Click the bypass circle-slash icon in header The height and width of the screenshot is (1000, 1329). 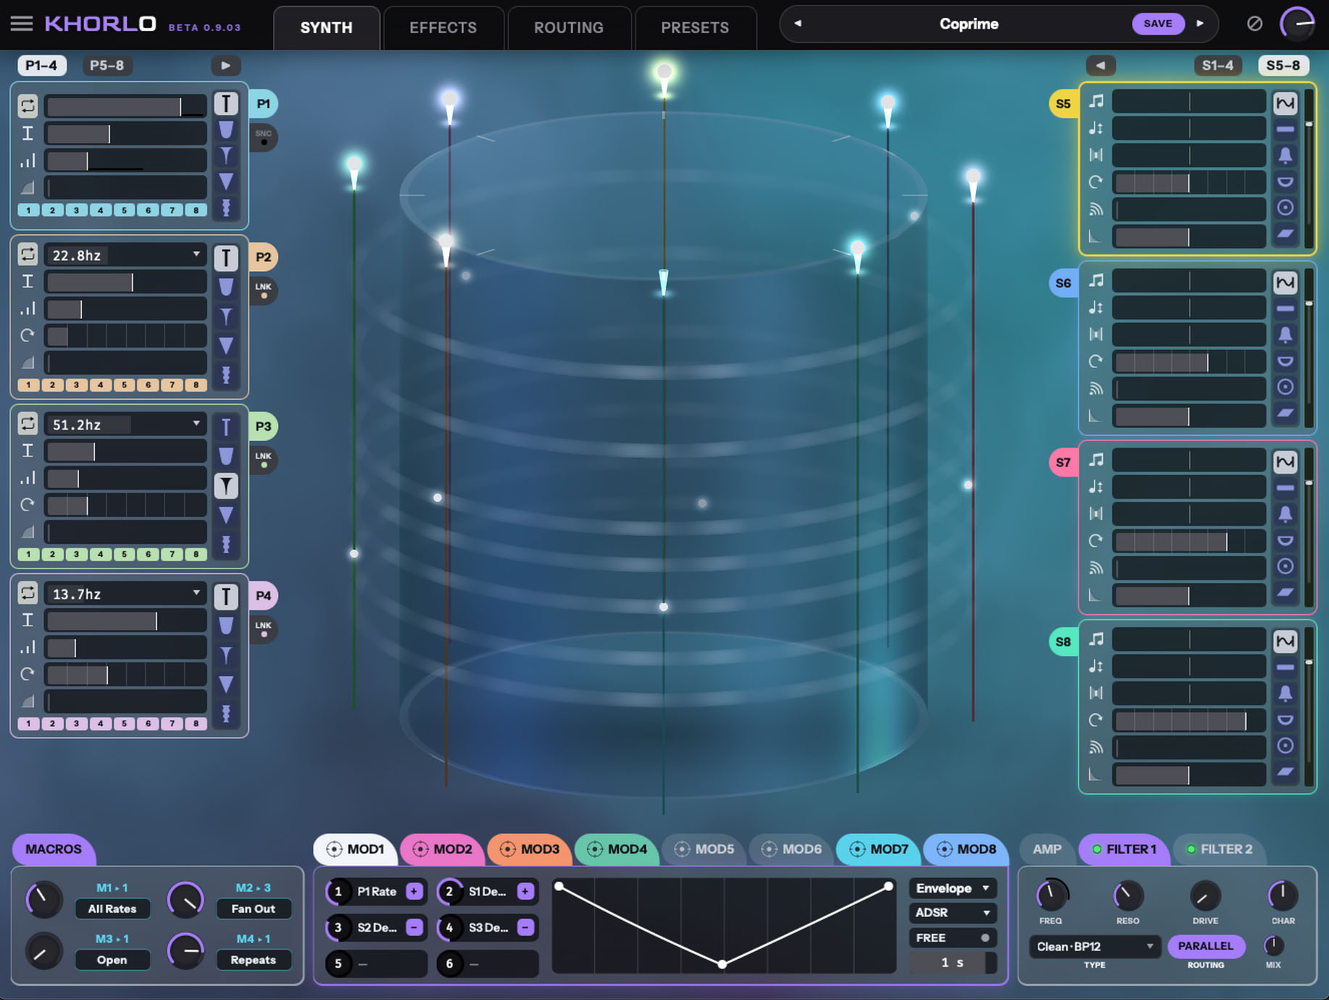click(1254, 23)
